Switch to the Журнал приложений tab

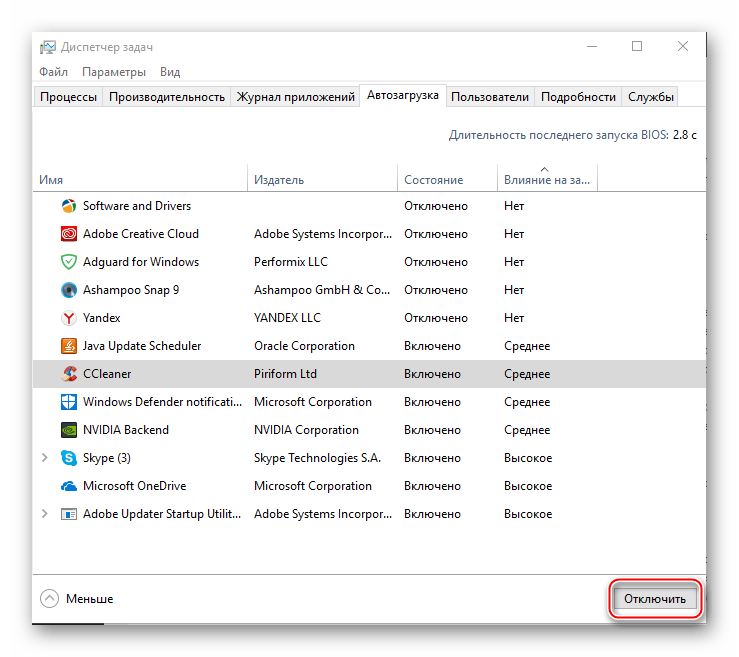pyautogui.click(x=296, y=97)
